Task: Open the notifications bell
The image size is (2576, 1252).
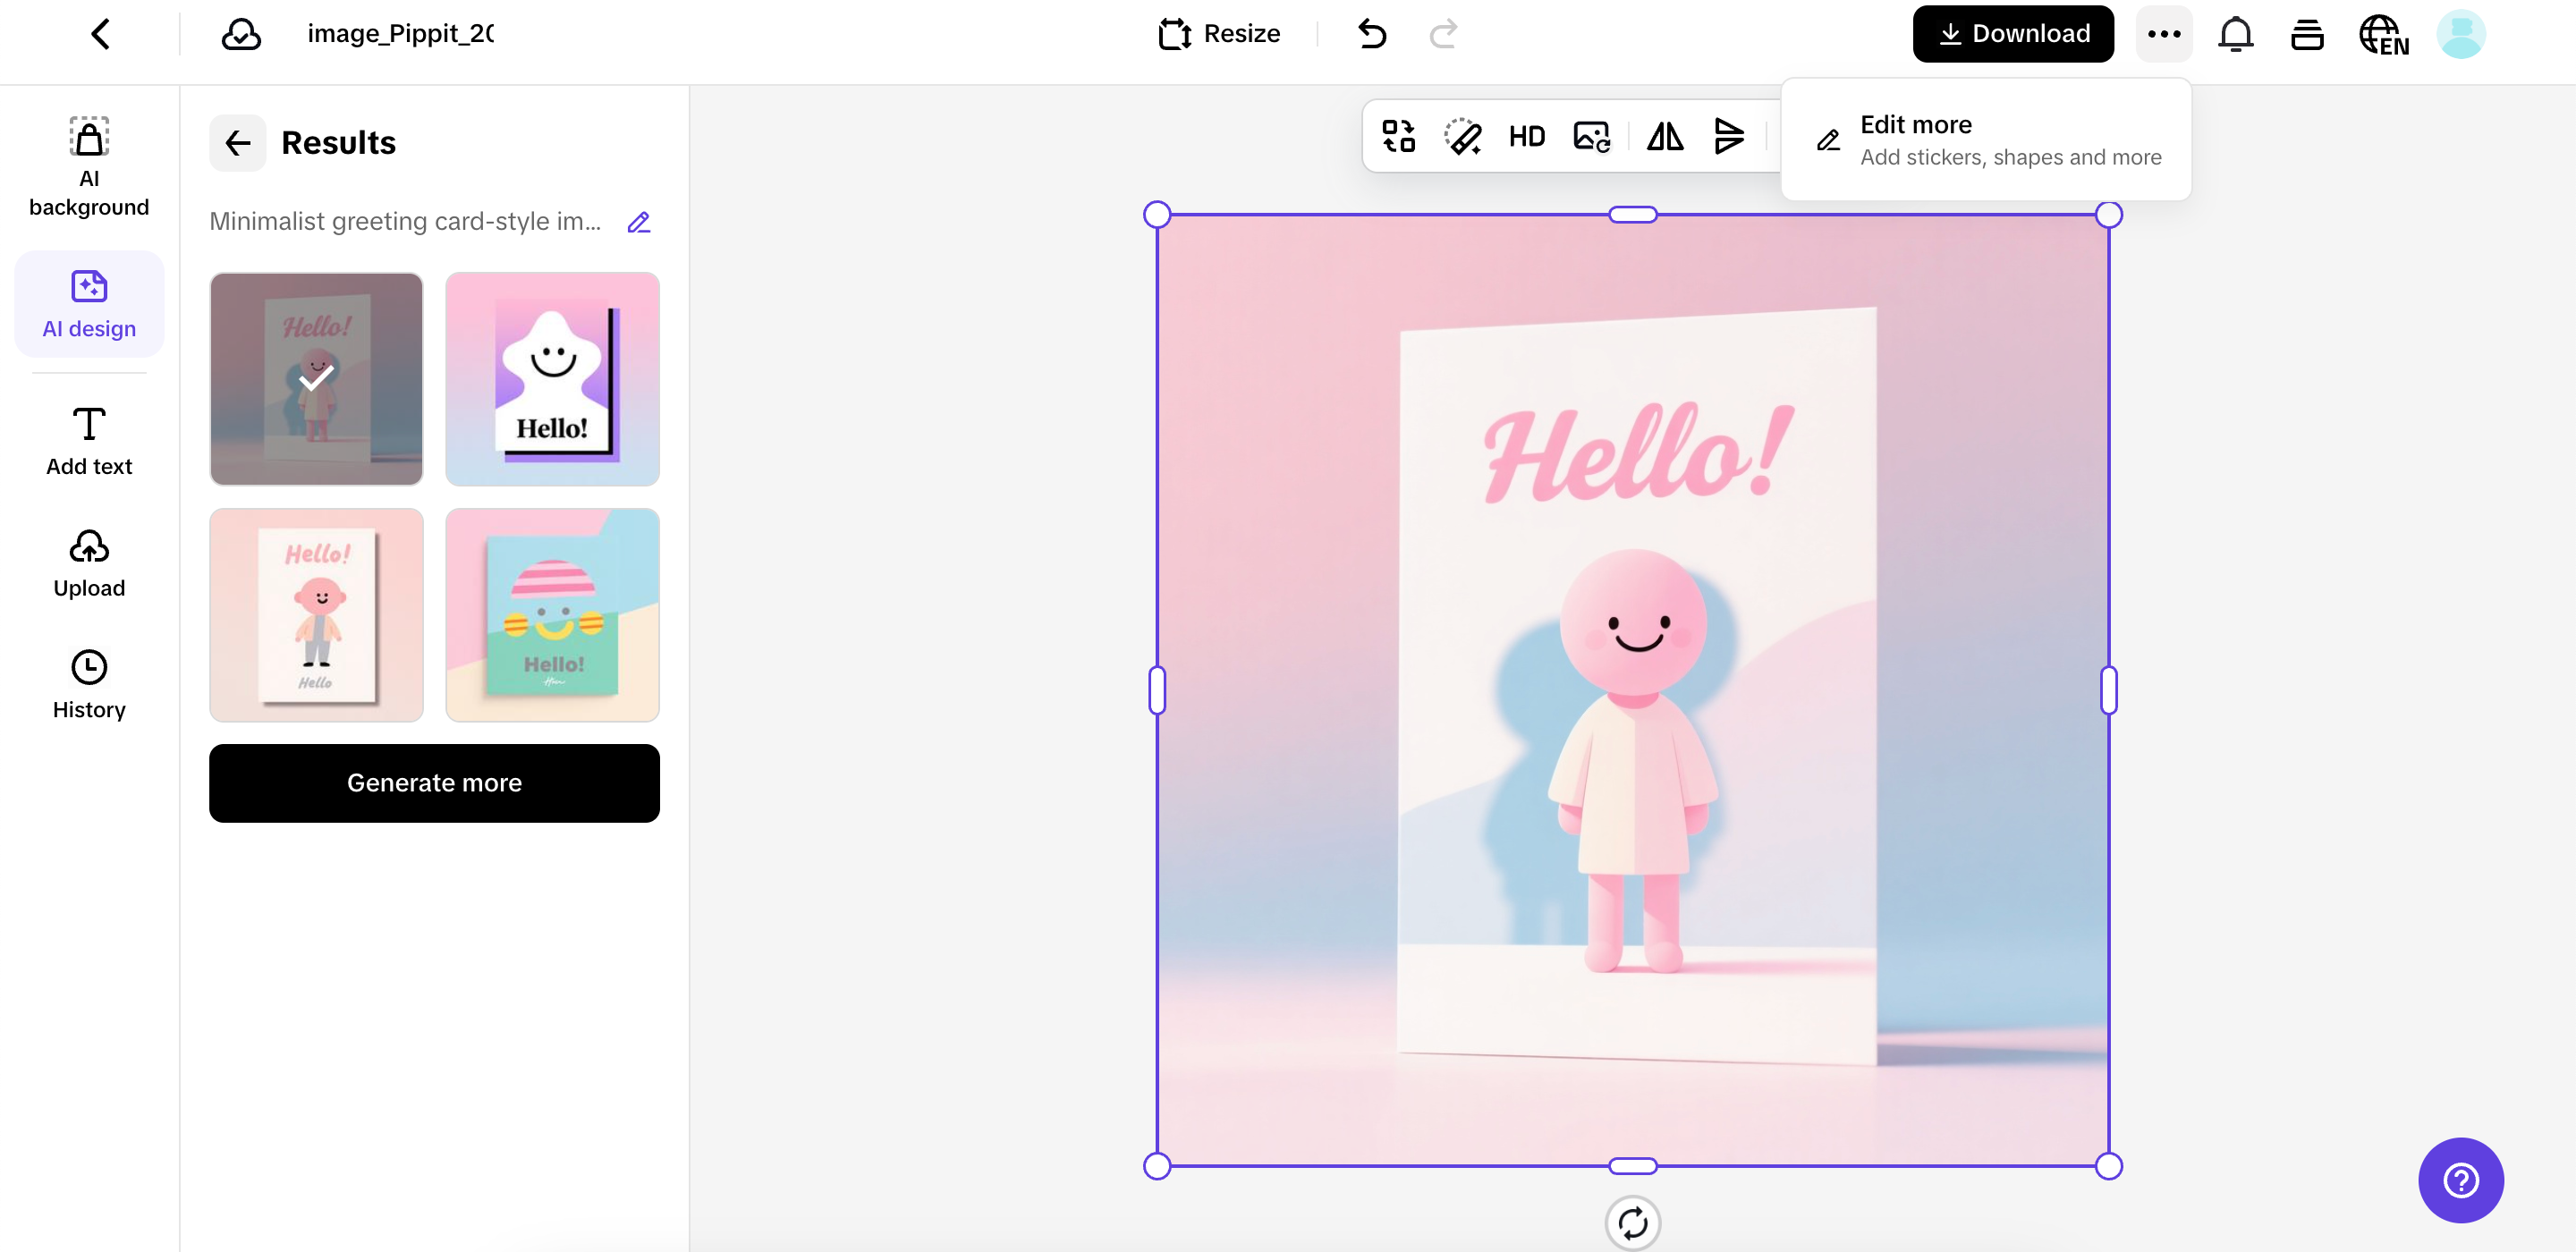Action: click(2235, 34)
